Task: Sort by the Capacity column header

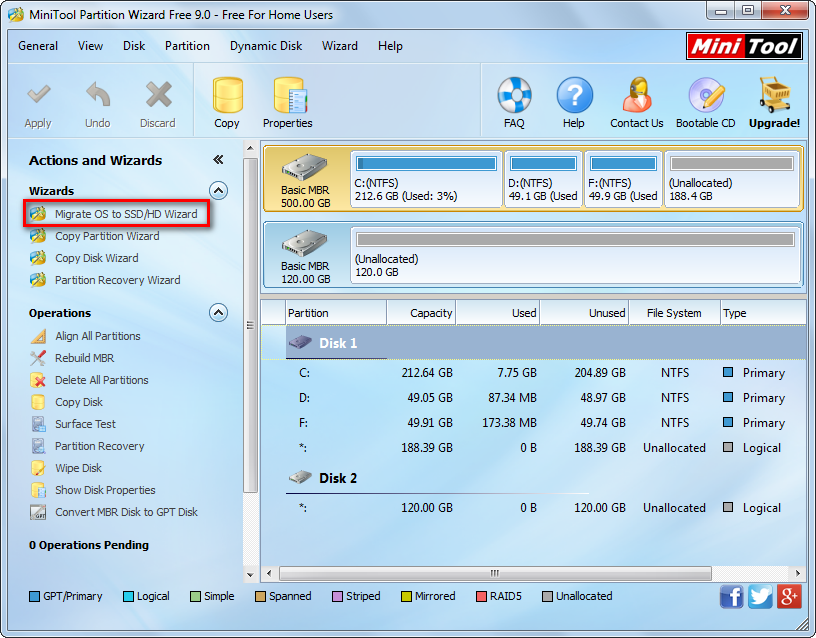Action: coord(421,313)
